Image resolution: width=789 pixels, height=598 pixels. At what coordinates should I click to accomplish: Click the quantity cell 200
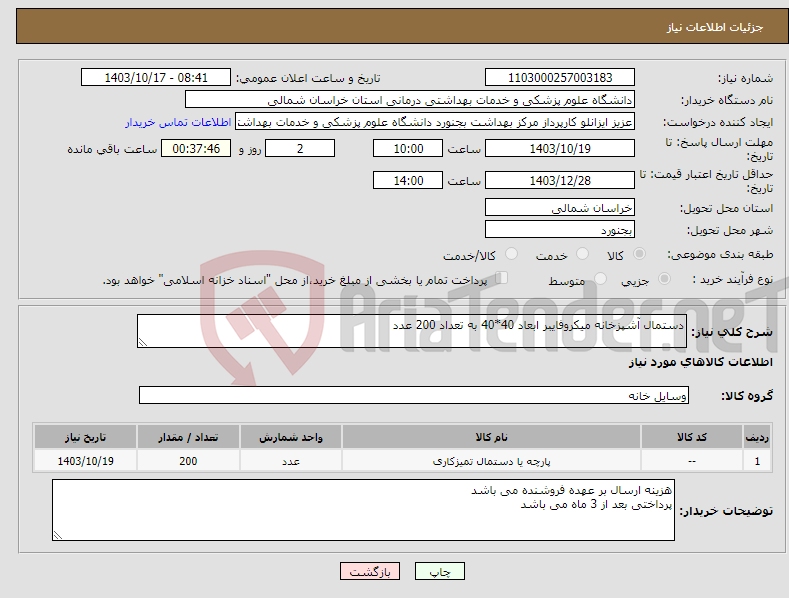[x=188, y=461]
